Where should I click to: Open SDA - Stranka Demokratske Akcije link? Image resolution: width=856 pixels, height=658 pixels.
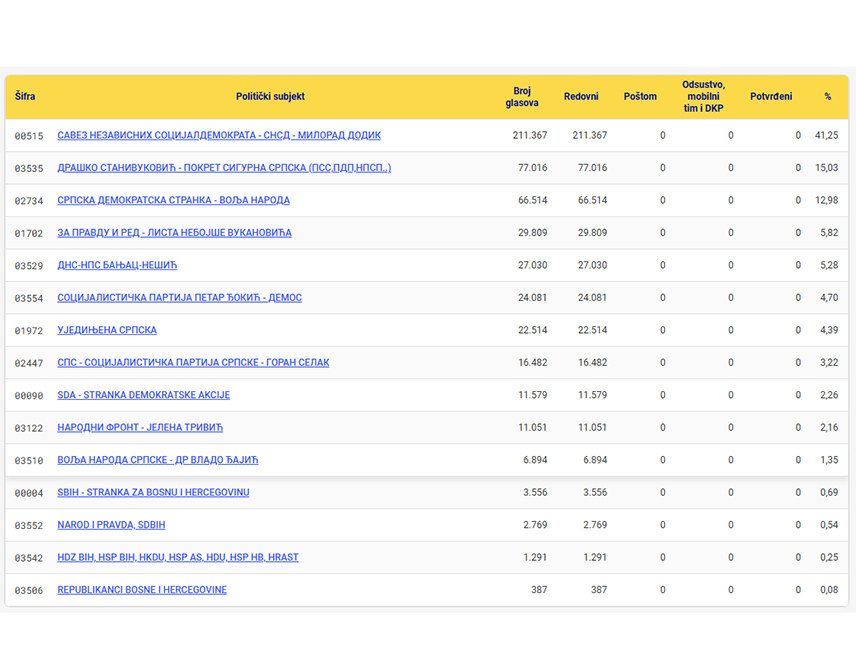pyautogui.click(x=144, y=395)
